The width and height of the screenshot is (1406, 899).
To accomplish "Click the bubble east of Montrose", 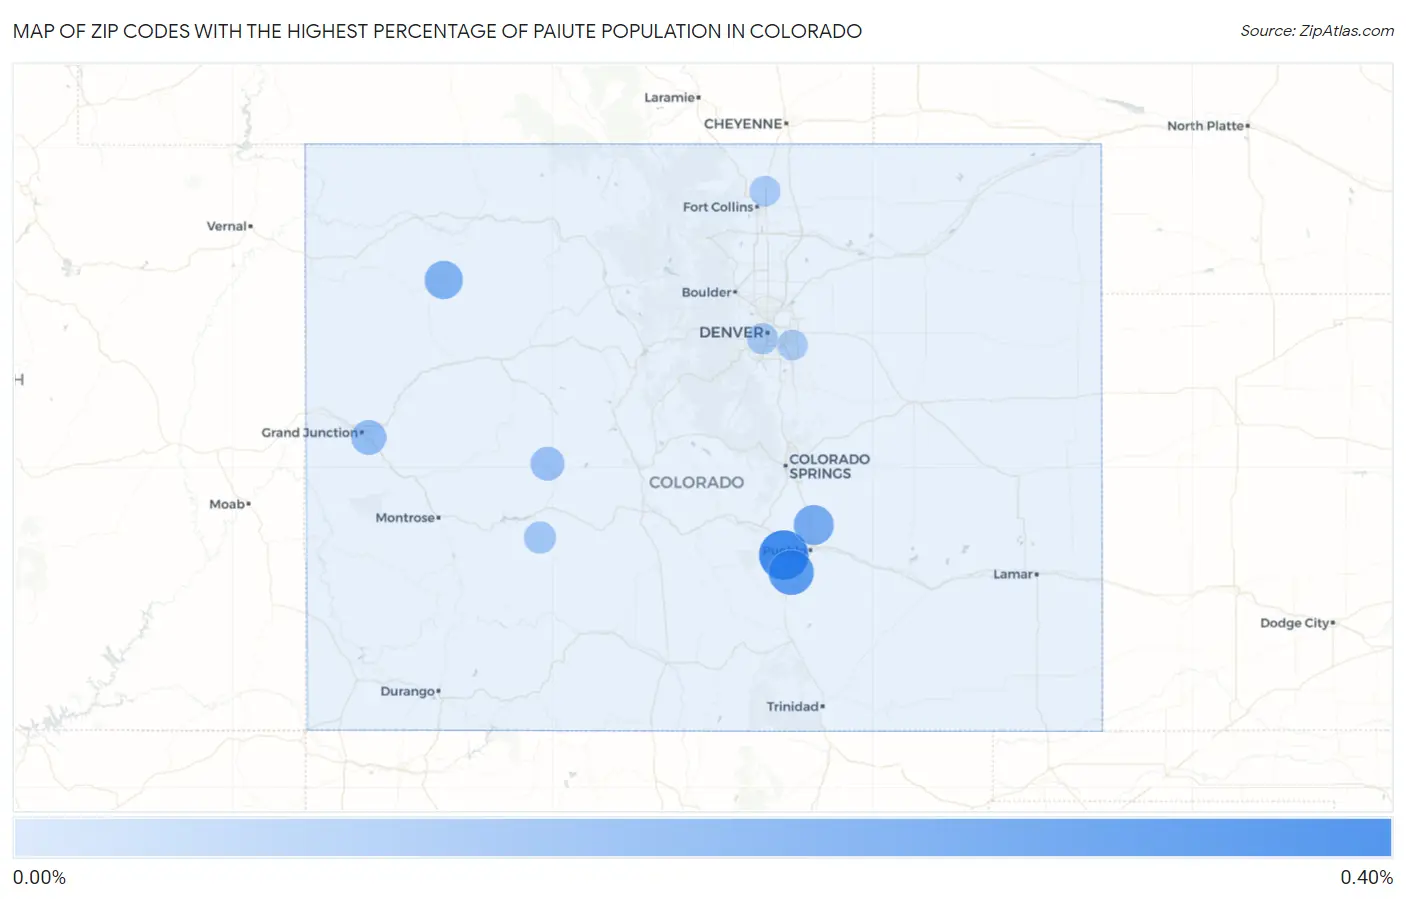I will pyautogui.click(x=540, y=537).
